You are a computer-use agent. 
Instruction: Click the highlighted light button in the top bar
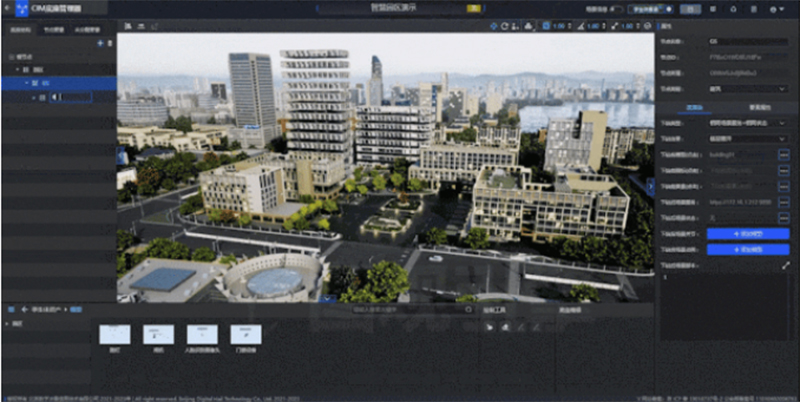[x=690, y=9]
